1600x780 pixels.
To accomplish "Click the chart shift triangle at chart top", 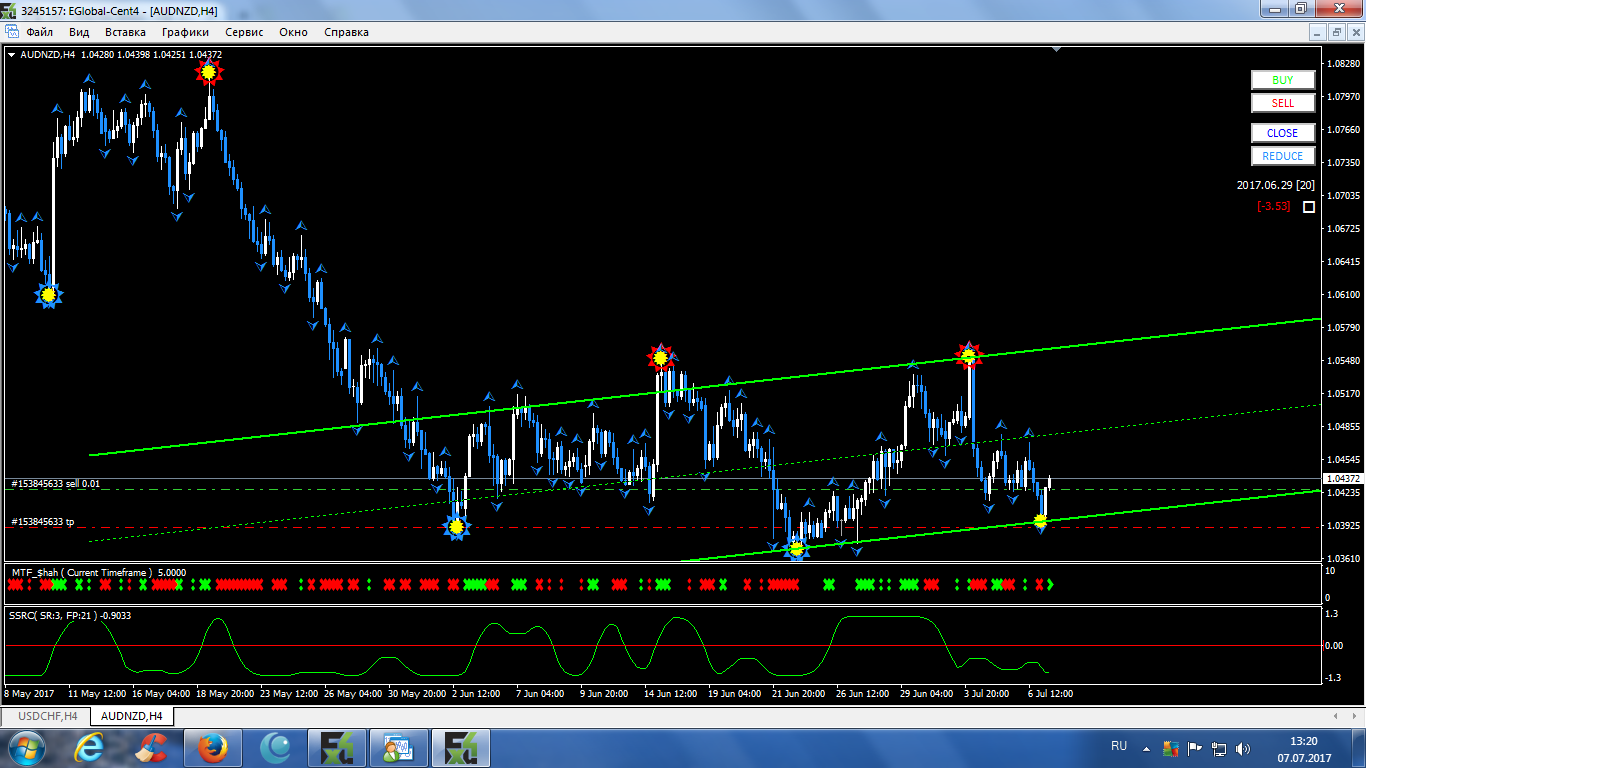I will 1056,49.
